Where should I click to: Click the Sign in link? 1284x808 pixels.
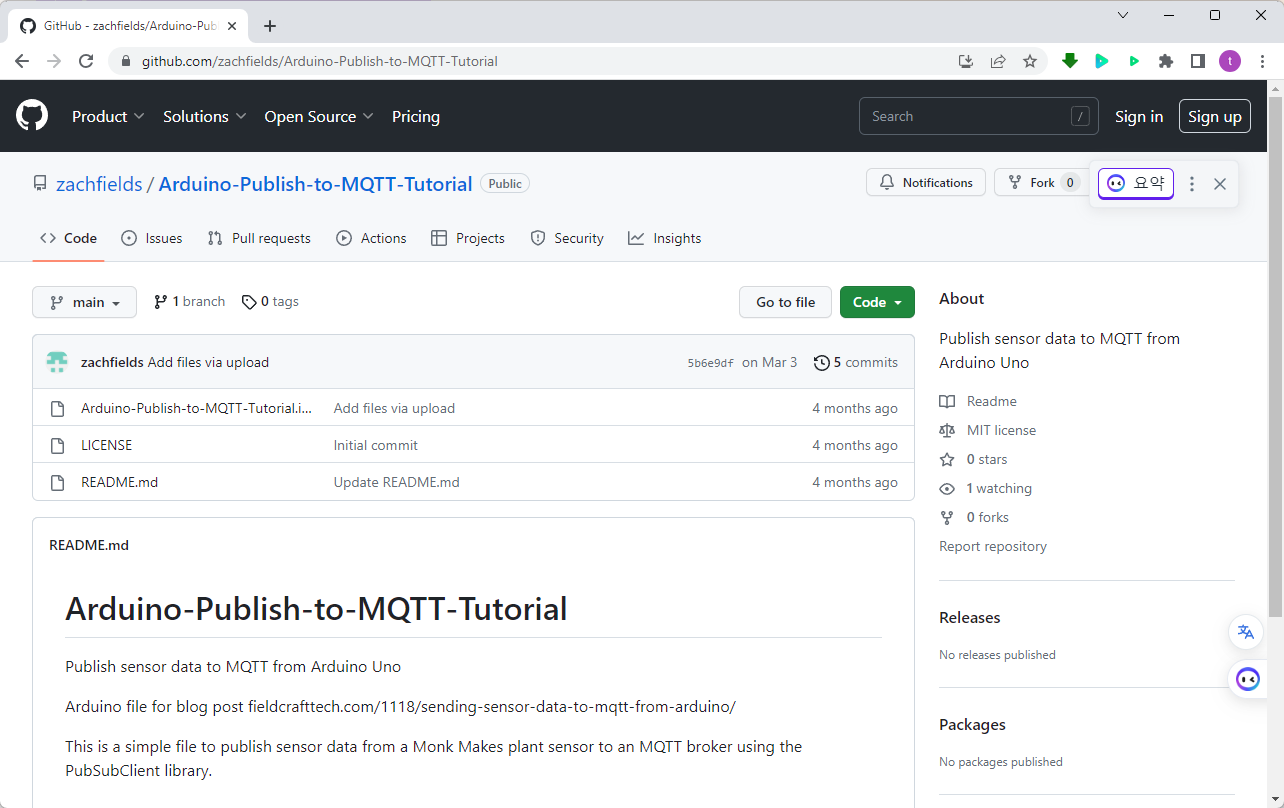[1139, 116]
